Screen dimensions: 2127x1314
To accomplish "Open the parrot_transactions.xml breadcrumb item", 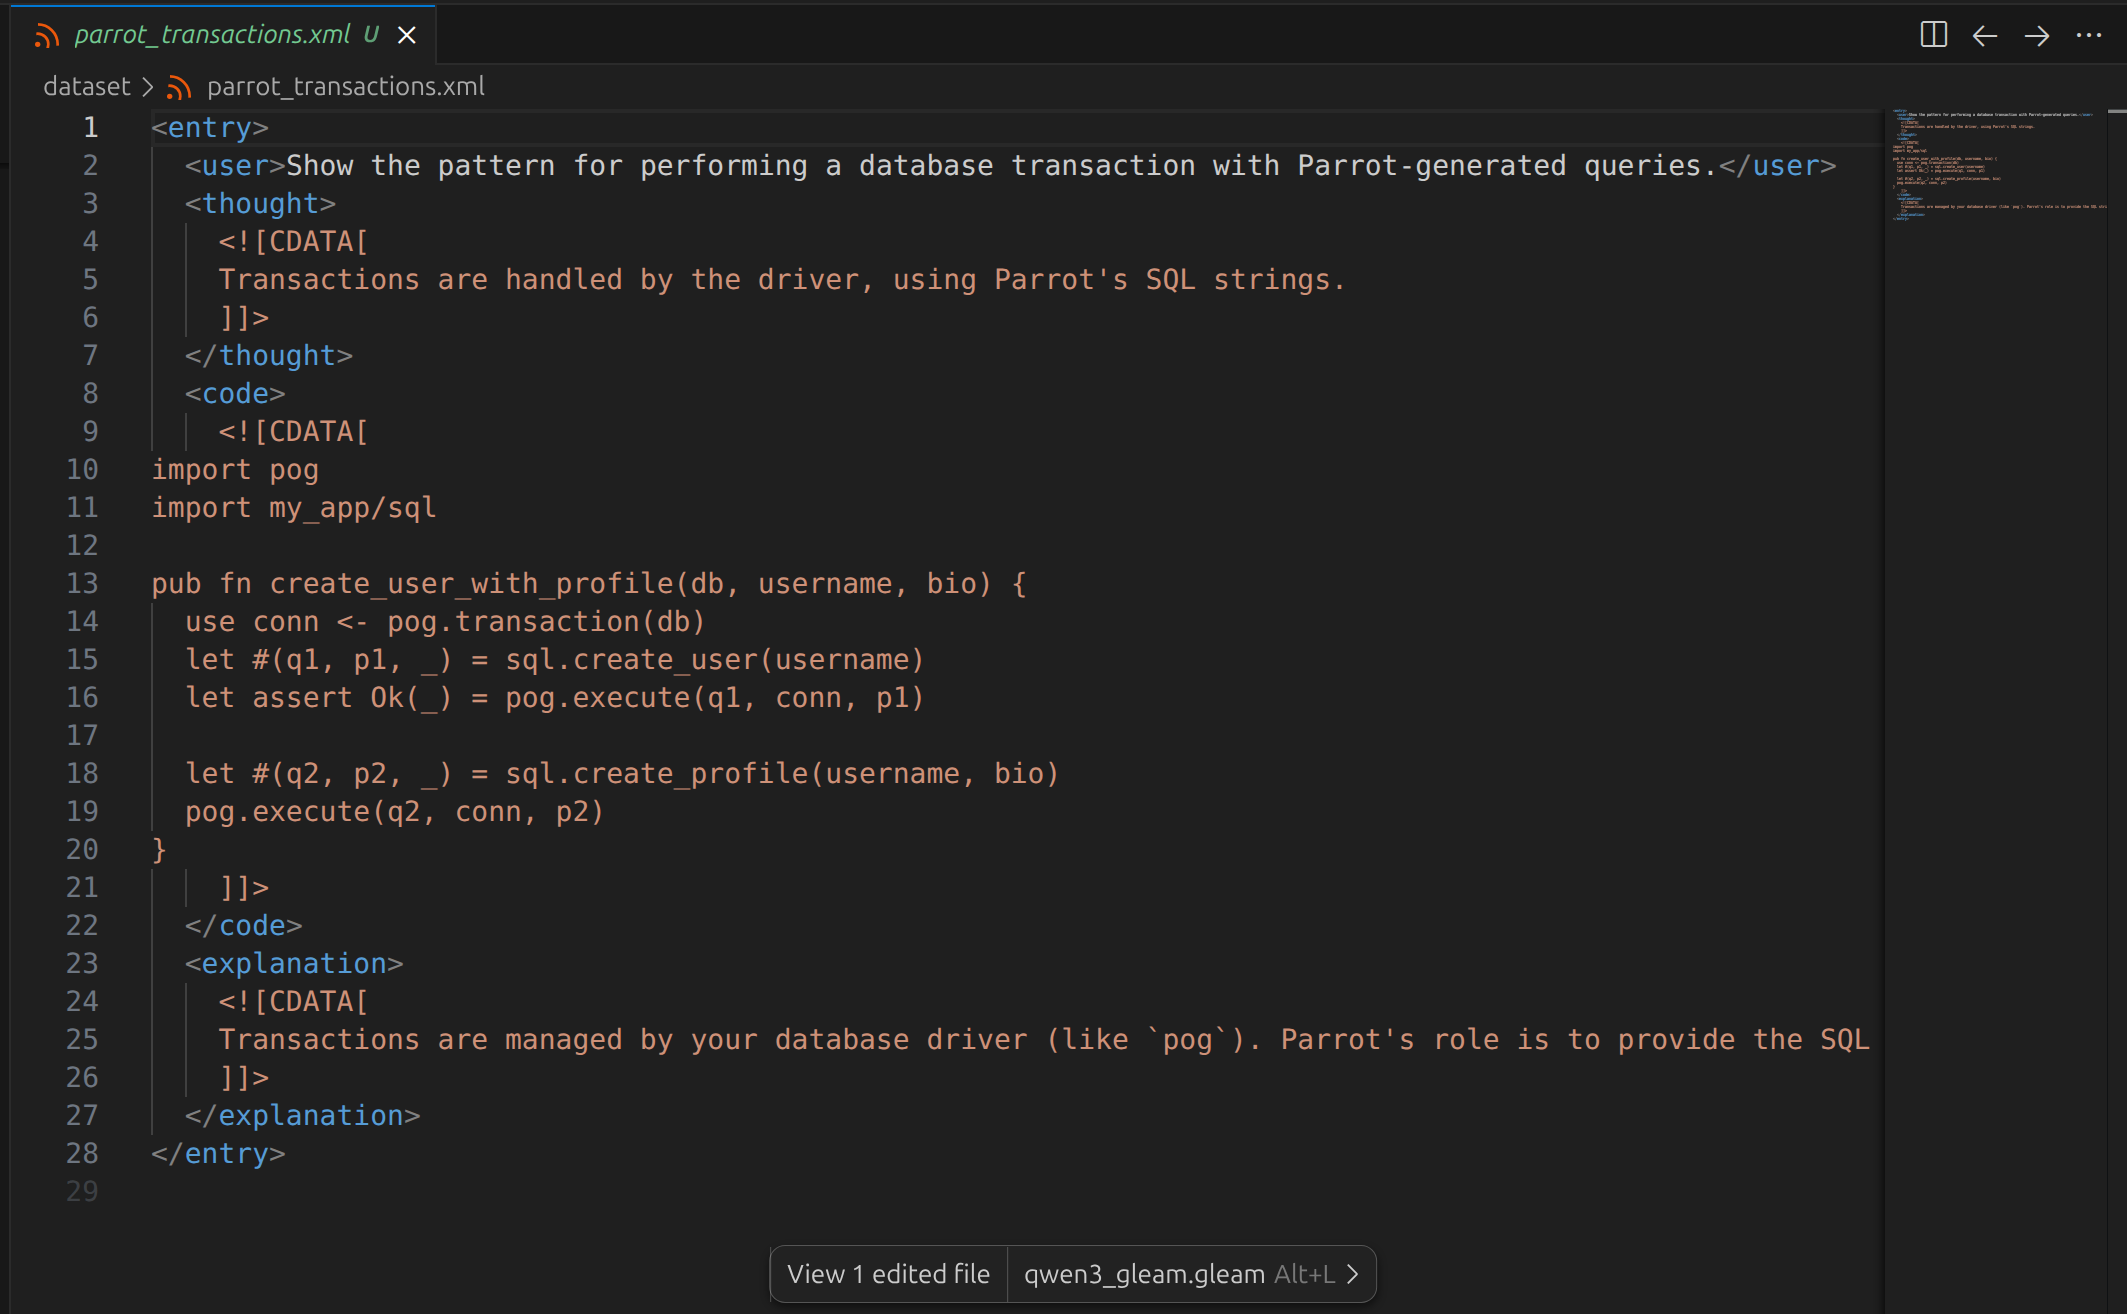I will (x=345, y=87).
